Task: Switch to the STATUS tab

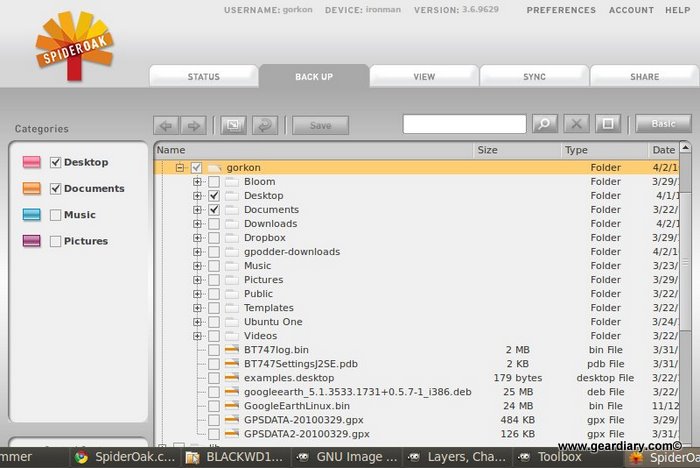Action: tap(204, 76)
